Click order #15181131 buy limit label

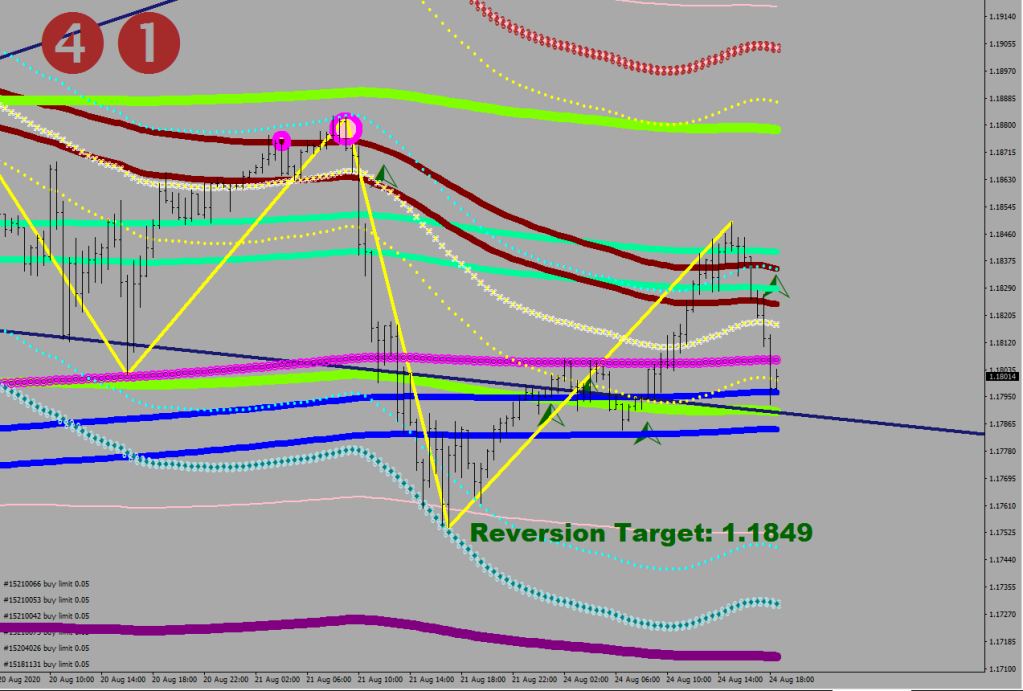point(46,664)
